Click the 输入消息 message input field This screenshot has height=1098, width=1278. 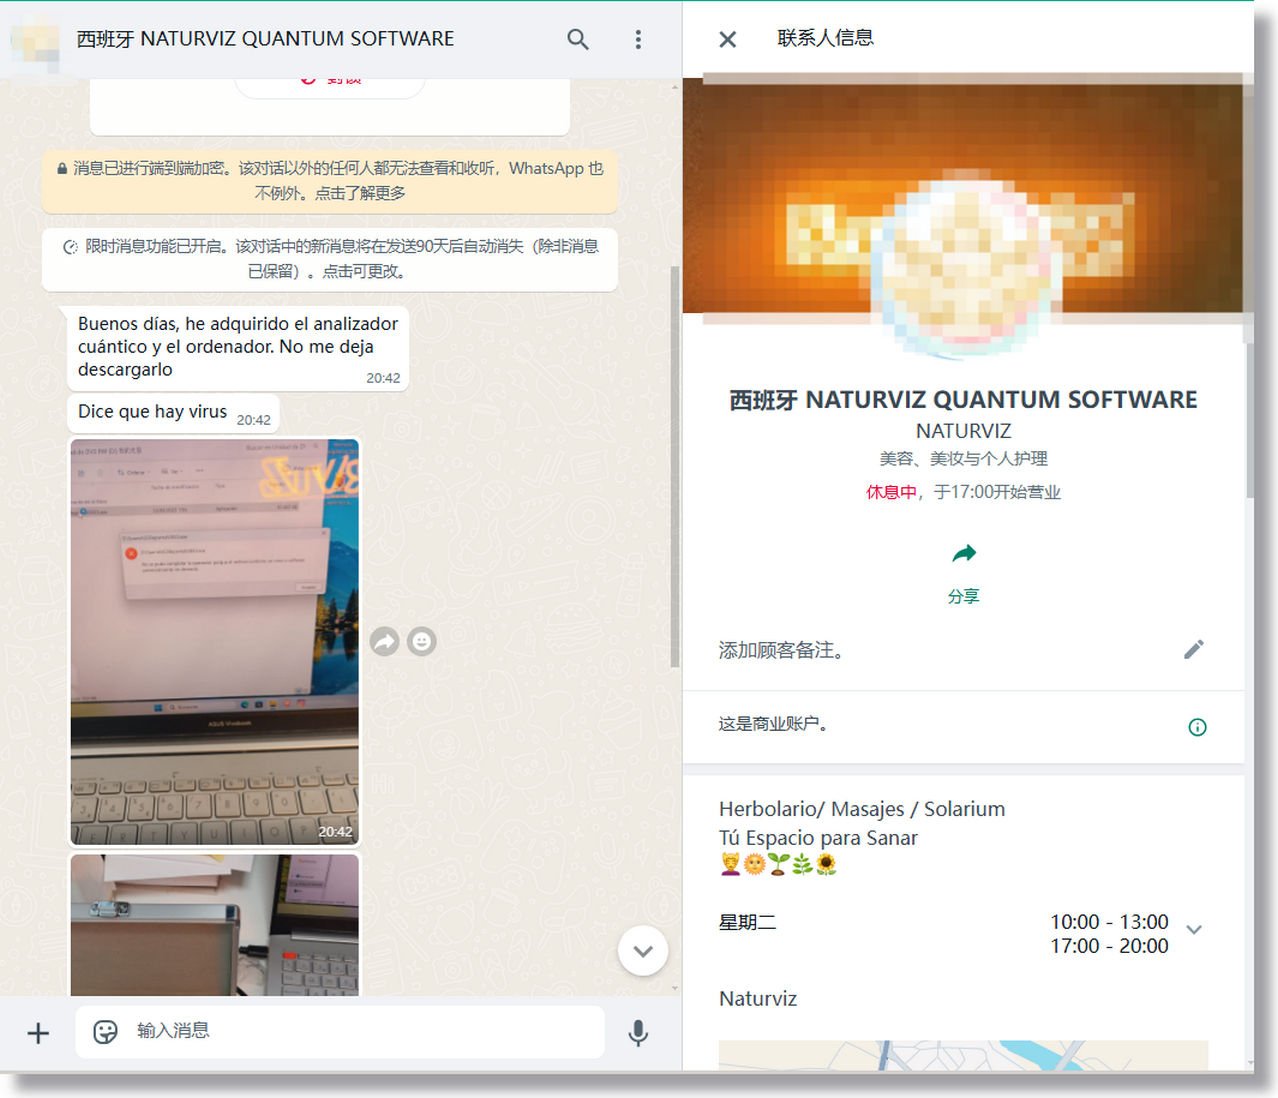click(340, 1032)
